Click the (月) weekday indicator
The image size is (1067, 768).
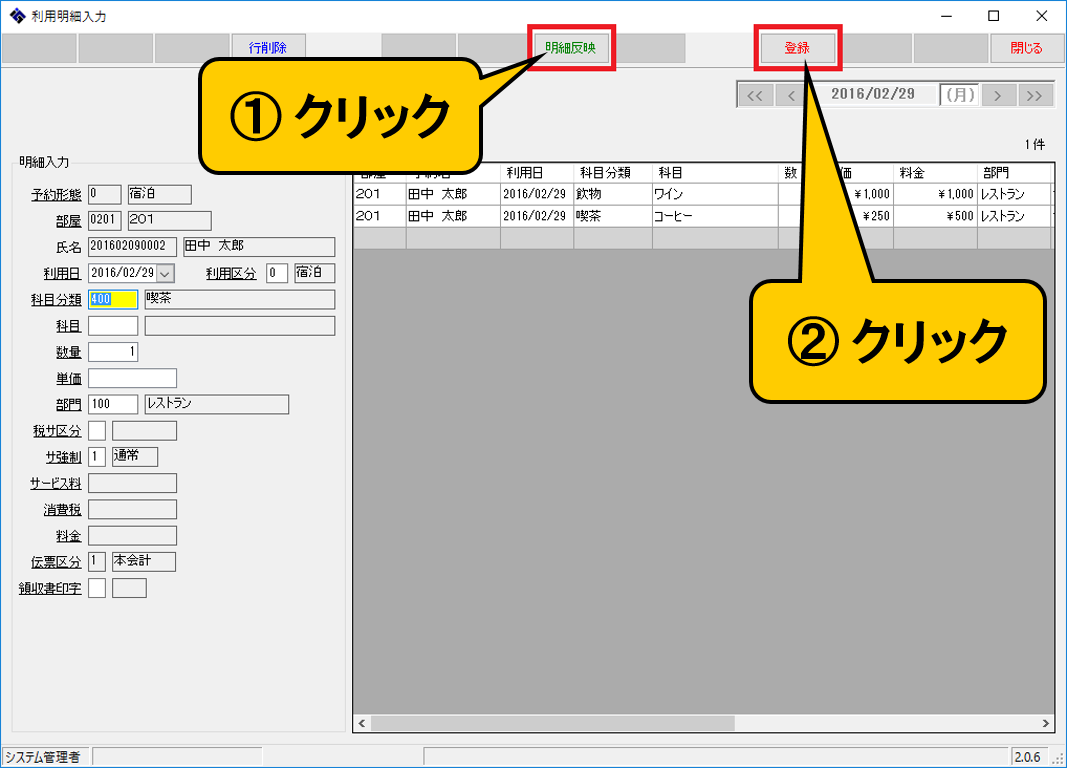point(959,95)
